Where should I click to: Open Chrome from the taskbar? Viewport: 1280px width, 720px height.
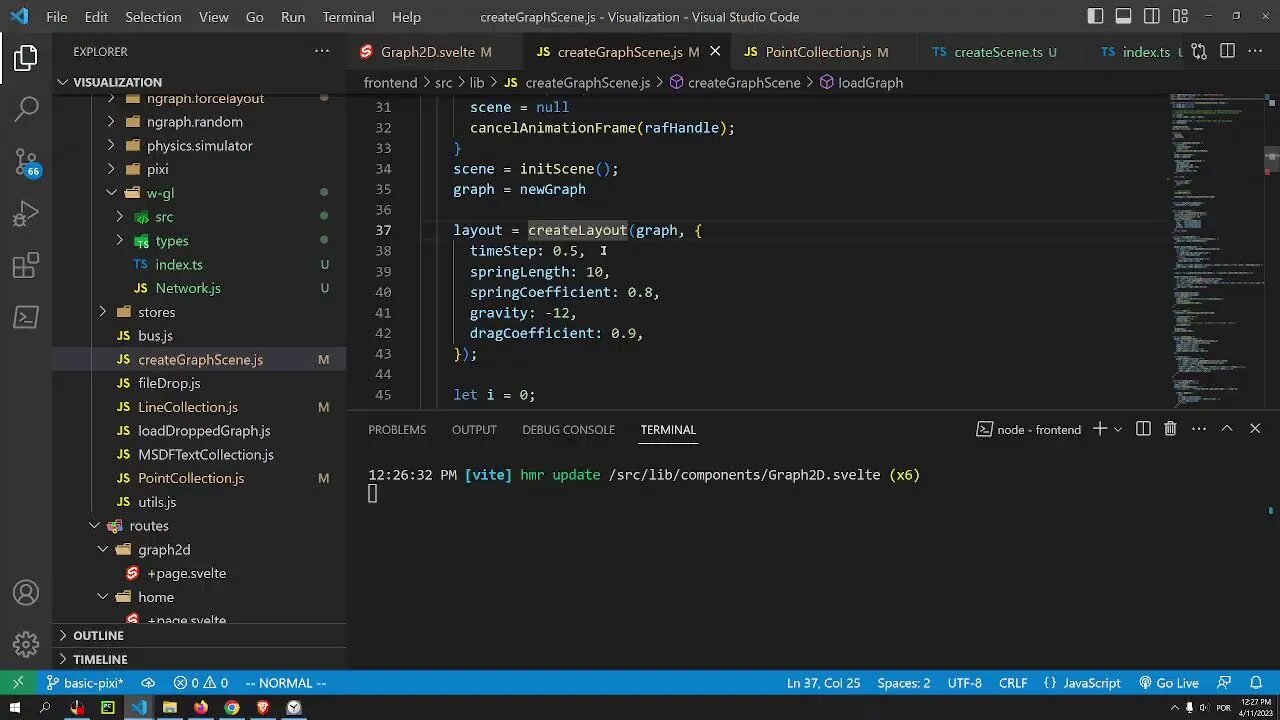pos(232,707)
